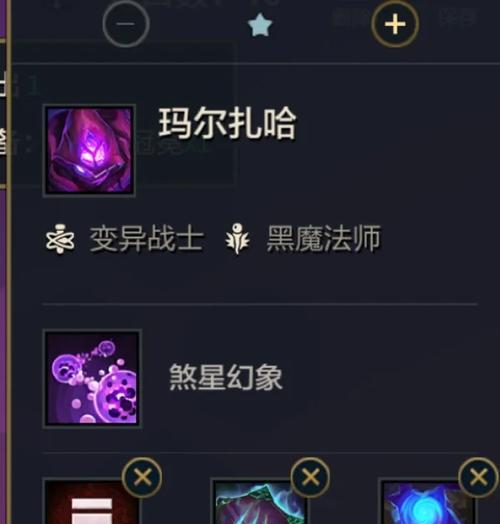The image size is (500, 524).
Task: Click the 煞星幻象 ability name
Action: coord(226,377)
